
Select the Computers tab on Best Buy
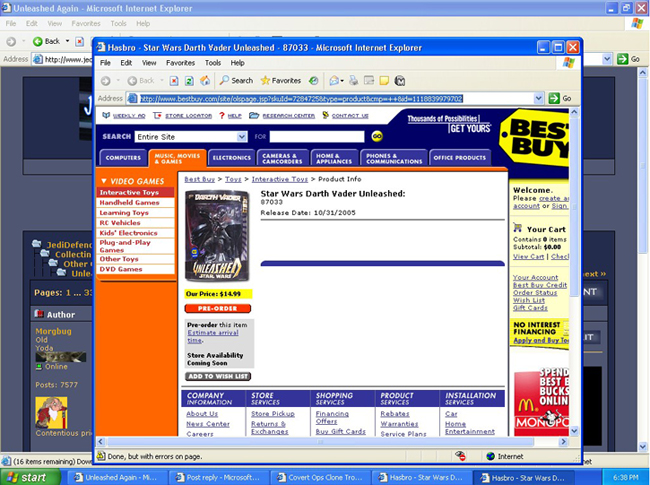point(123,158)
